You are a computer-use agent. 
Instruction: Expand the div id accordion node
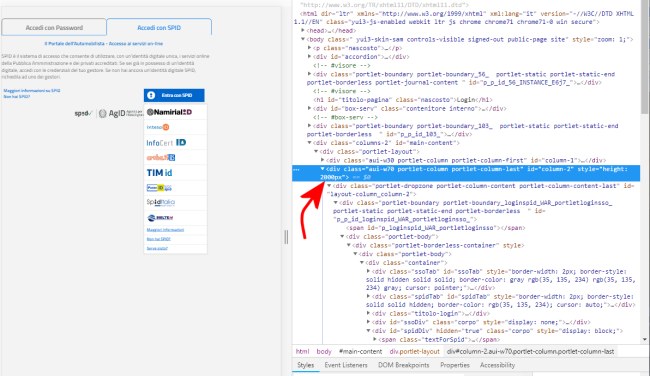[x=309, y=56]
